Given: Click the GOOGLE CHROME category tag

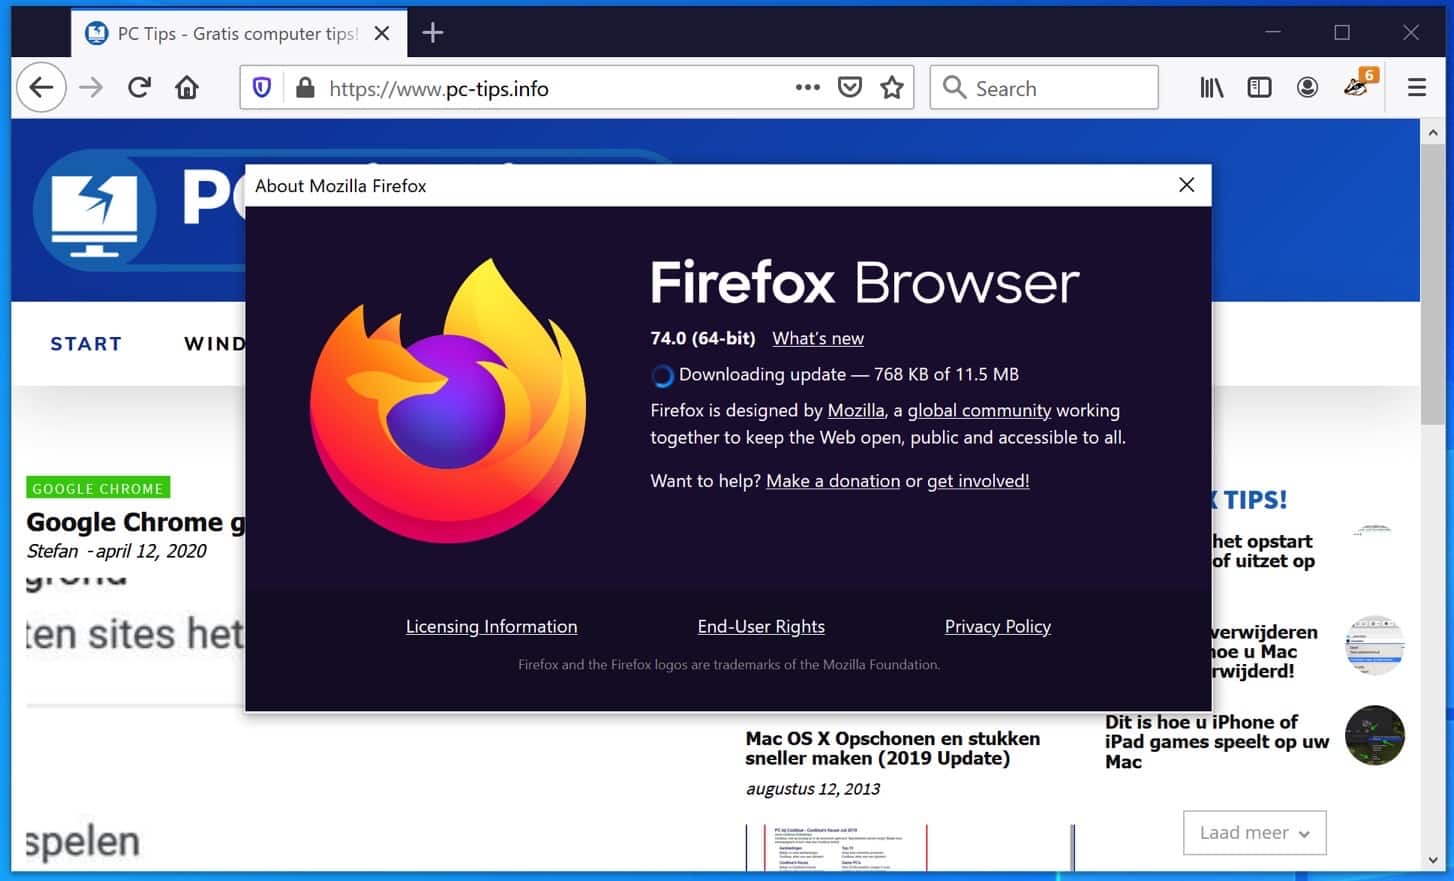Looking at the screenshot, I should point(98,488).
